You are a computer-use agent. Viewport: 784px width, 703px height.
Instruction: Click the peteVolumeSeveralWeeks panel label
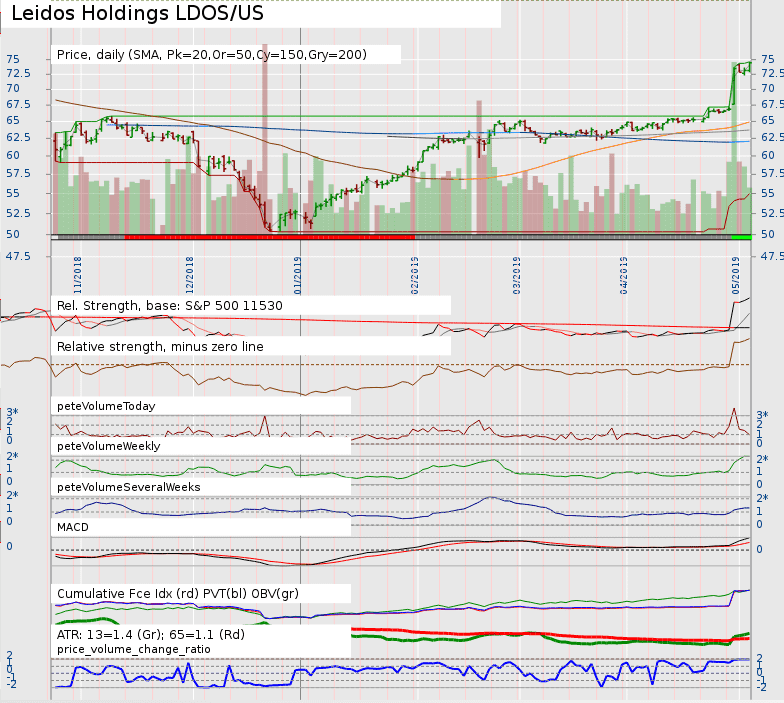128,487
